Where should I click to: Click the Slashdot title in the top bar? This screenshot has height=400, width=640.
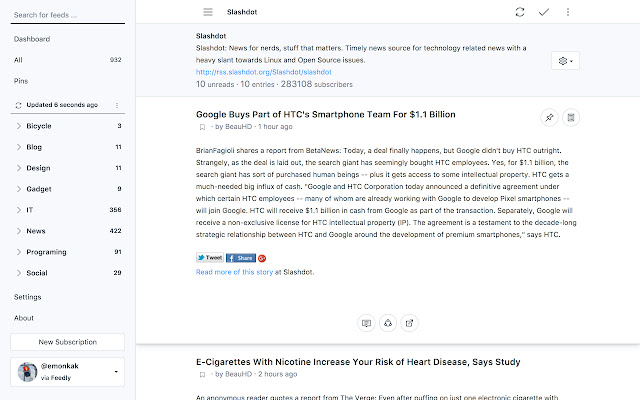tap(242, 12)
